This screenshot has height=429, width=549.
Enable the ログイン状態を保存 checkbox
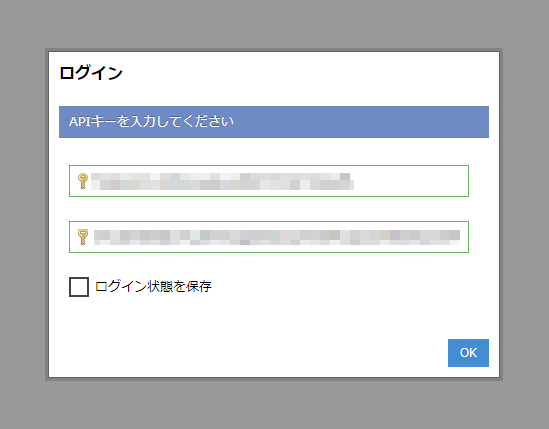click(79, 287)
